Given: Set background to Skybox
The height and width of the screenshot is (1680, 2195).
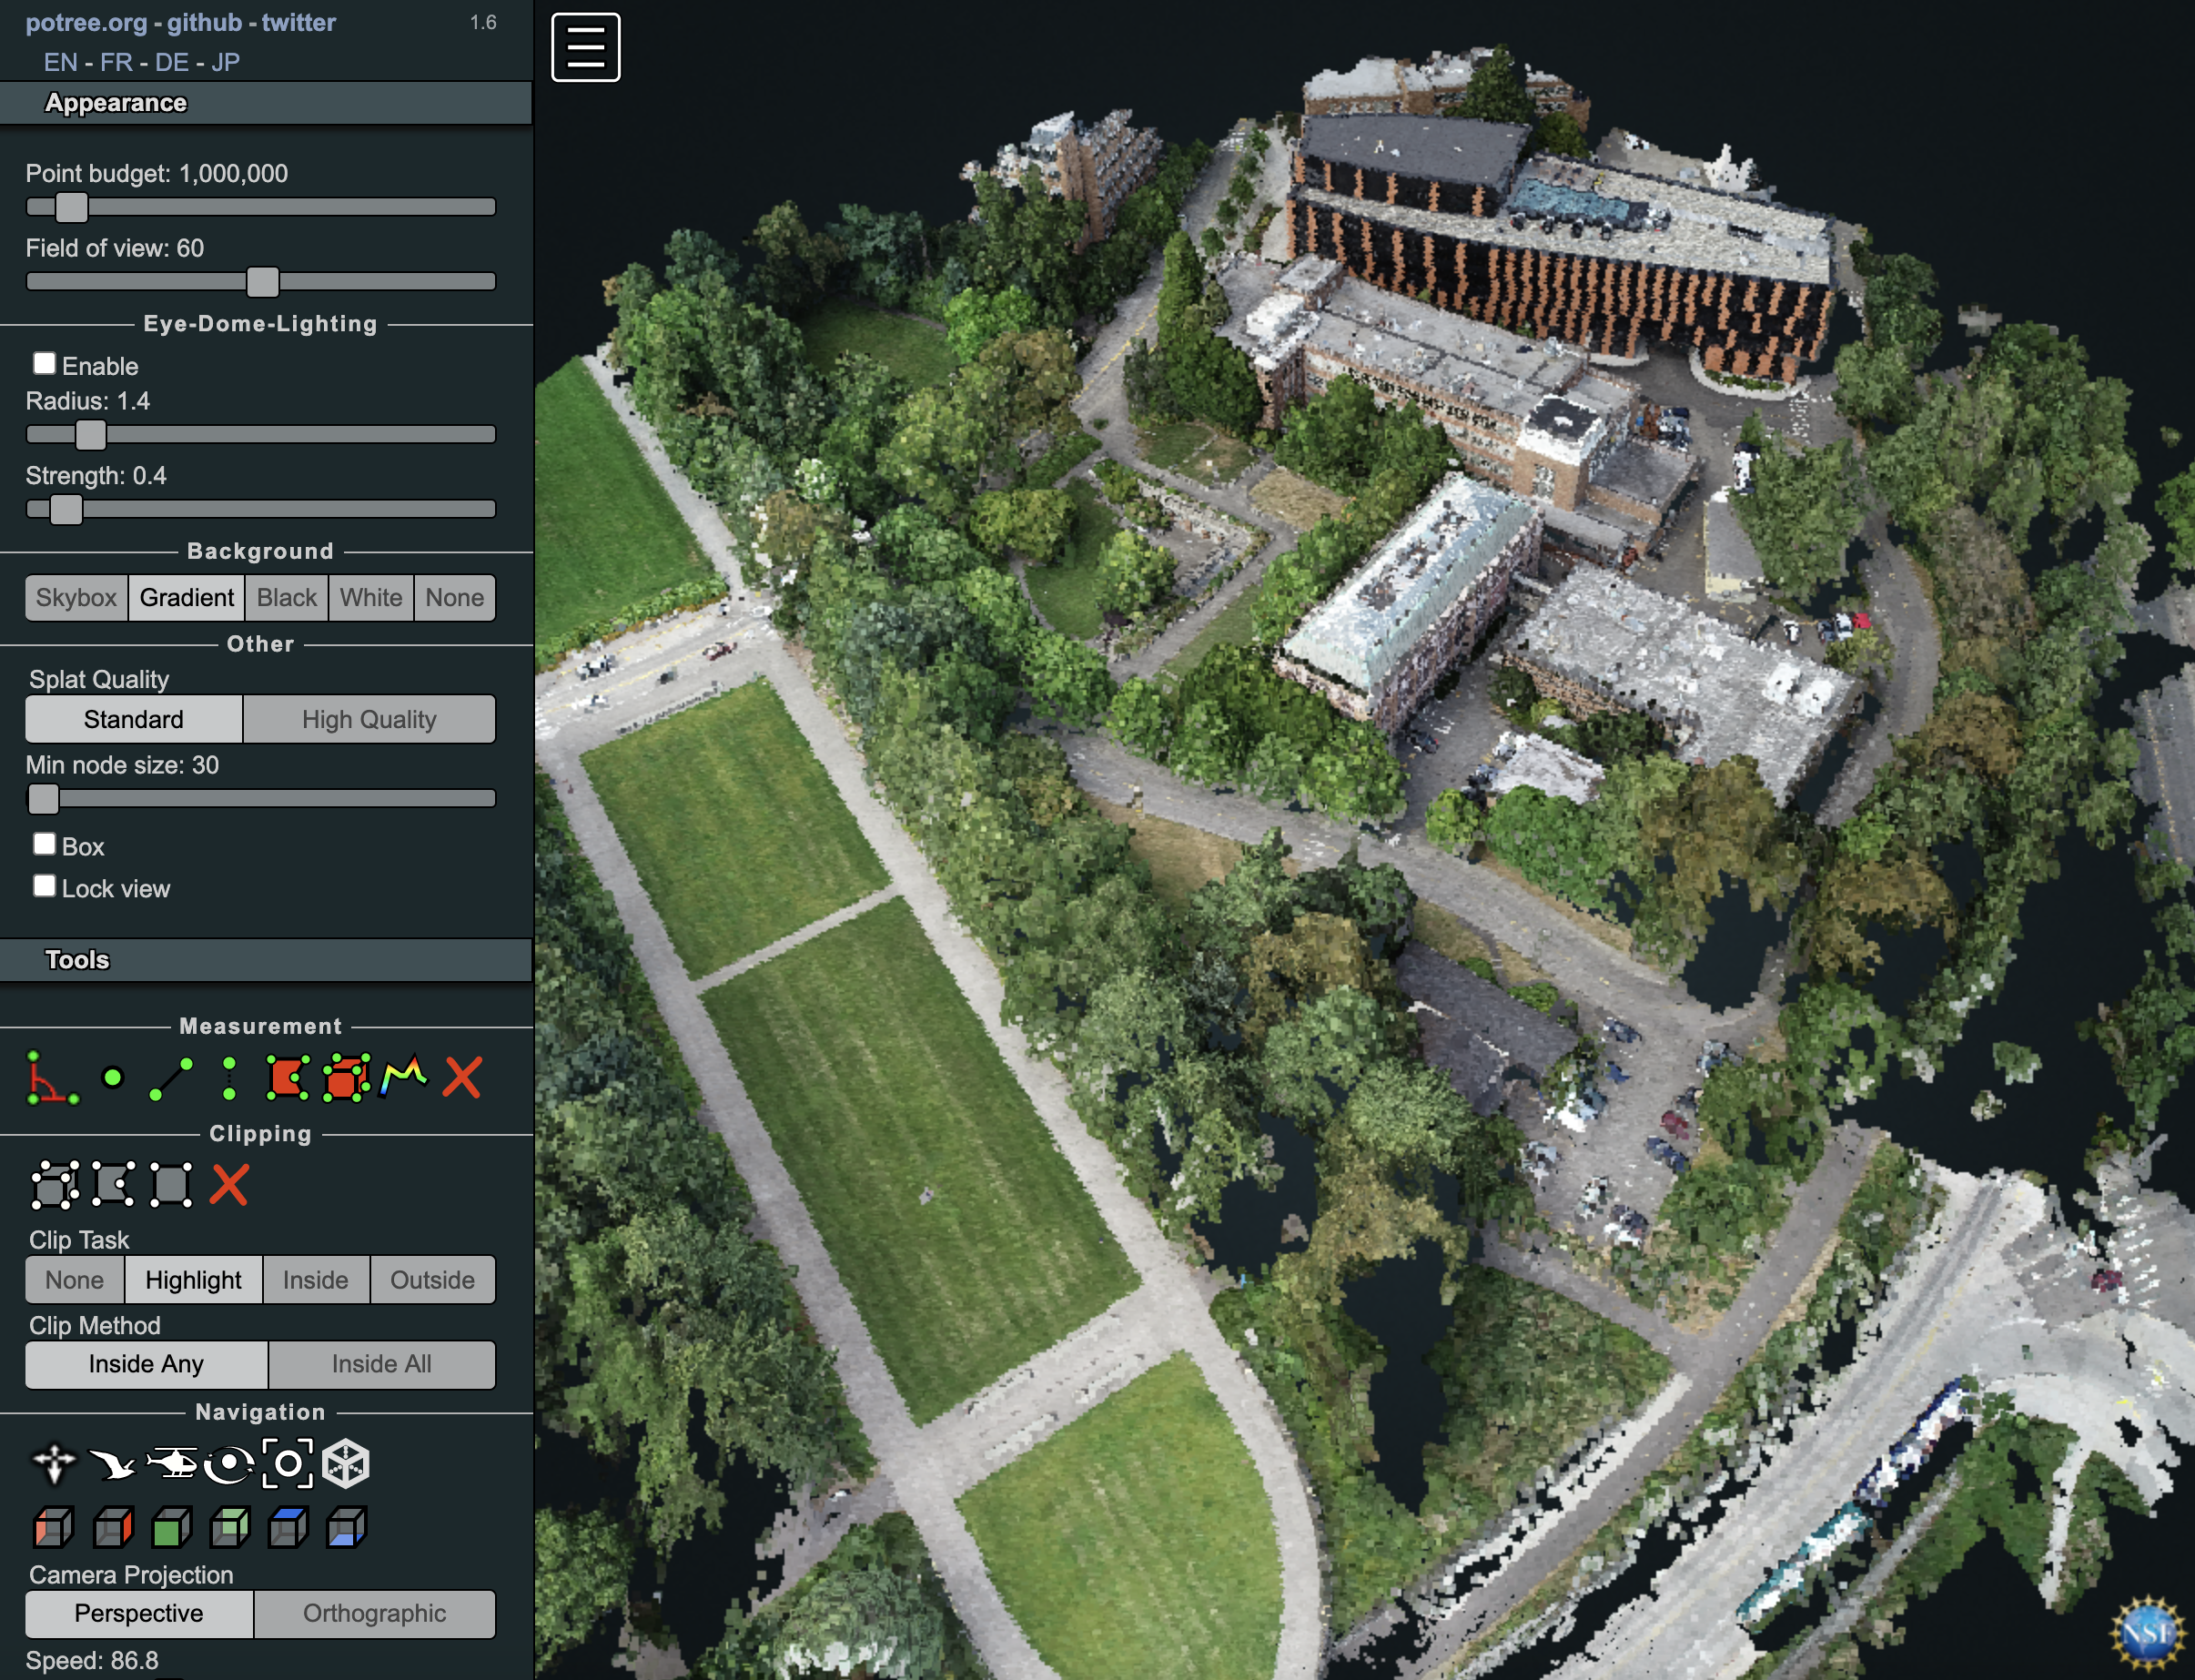Looking at the screenshot, I should click(76, 598).
